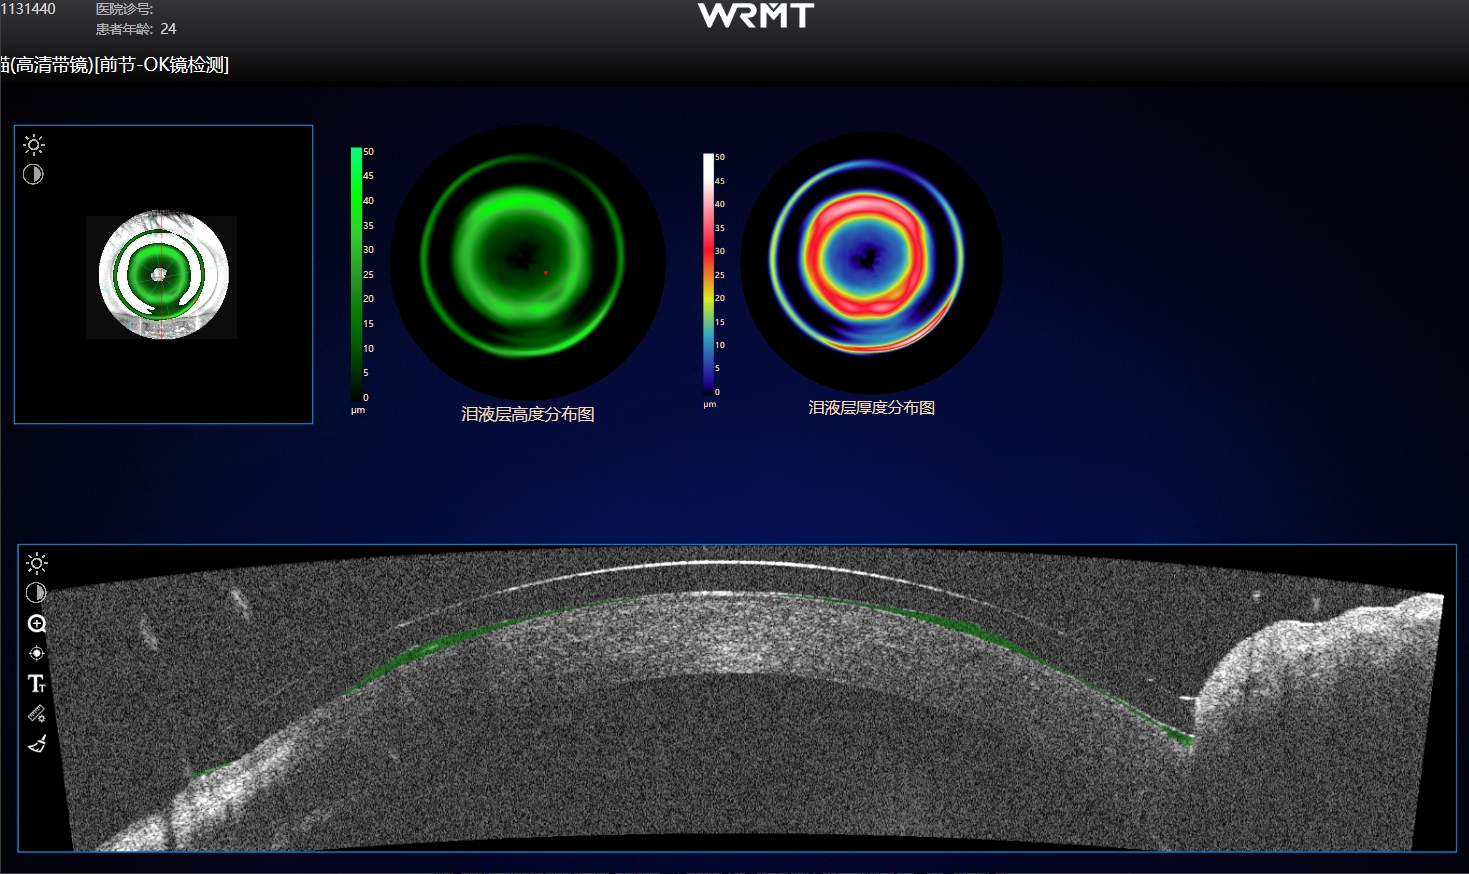Adjust contrast of the en-face eye image
This screenshot has height=874, width=1469.
click(x=33, y=174)
